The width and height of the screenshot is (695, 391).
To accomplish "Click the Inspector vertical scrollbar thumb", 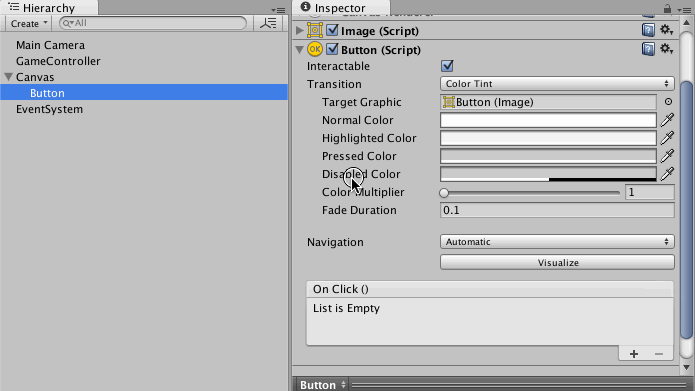I will pos(686,210).
